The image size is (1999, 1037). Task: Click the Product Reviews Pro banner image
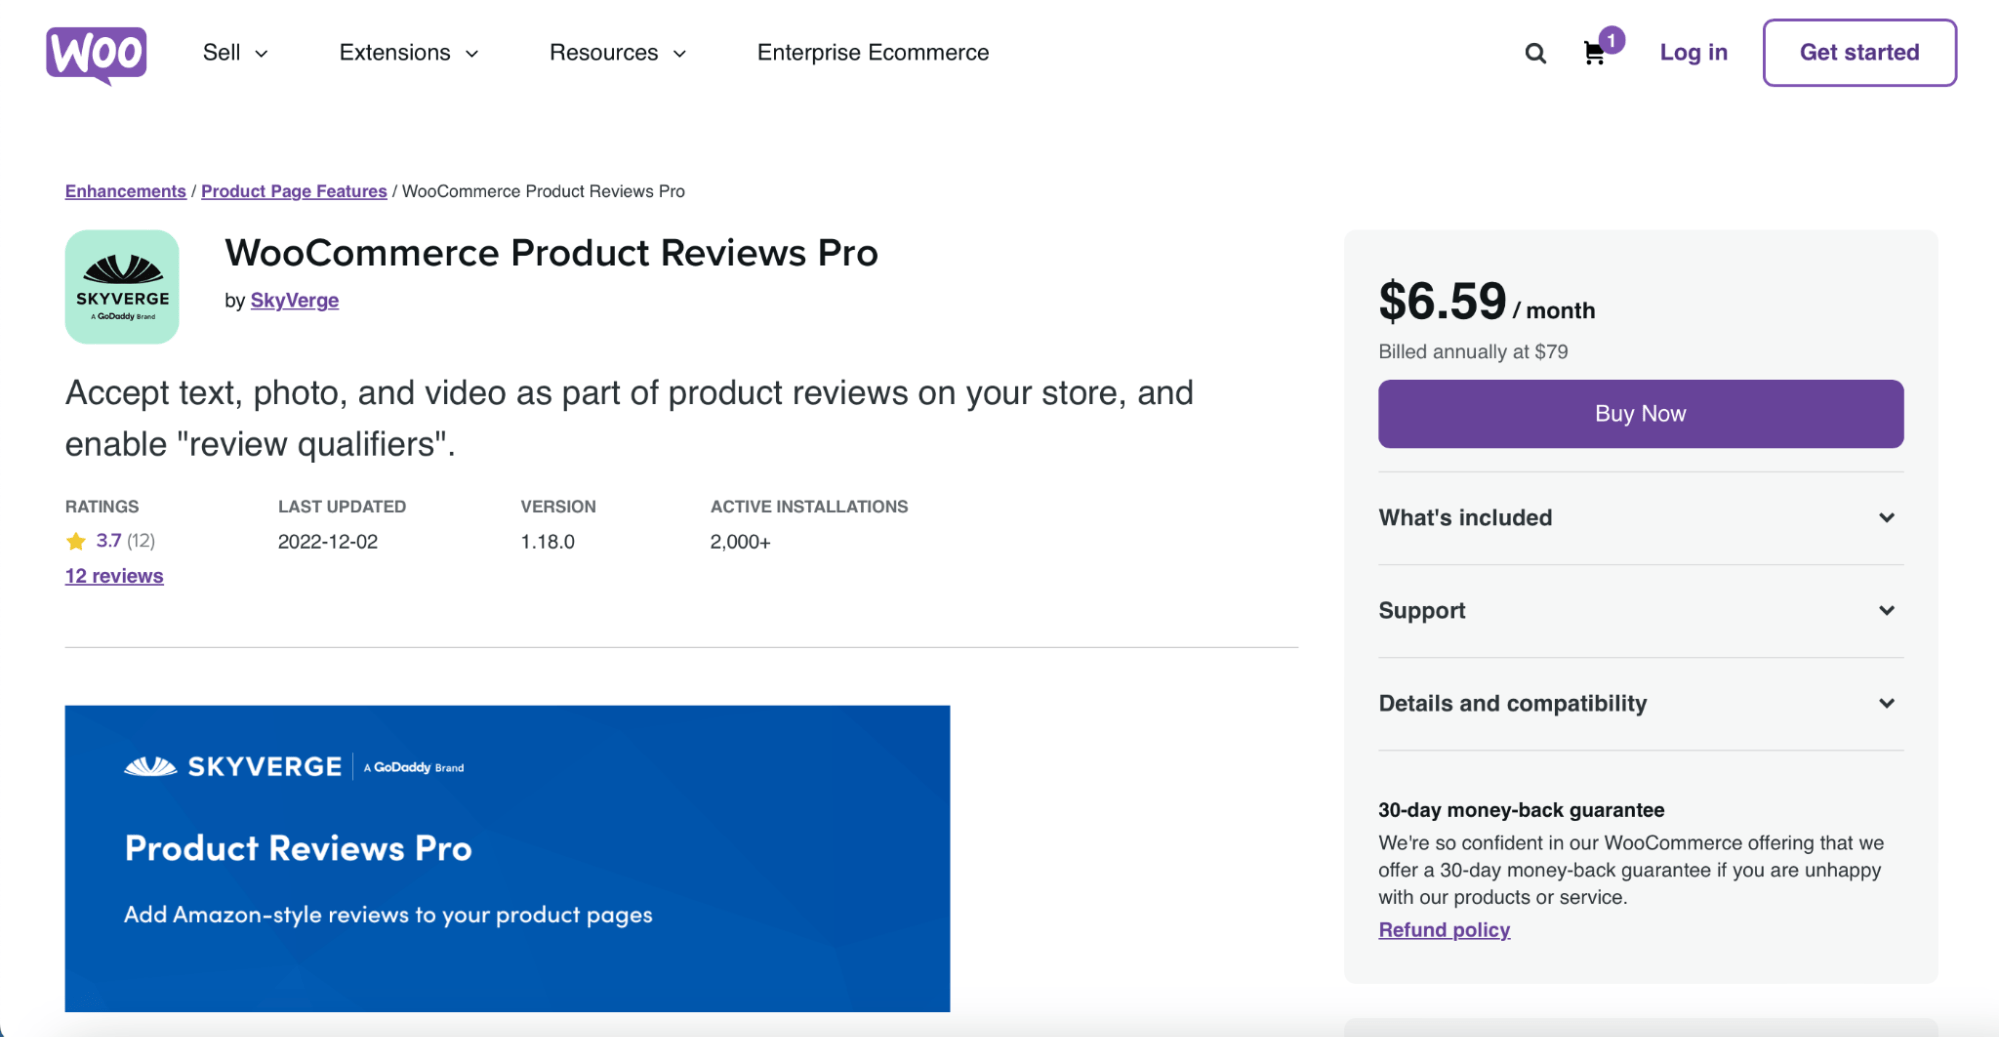(x=507, y=858)
